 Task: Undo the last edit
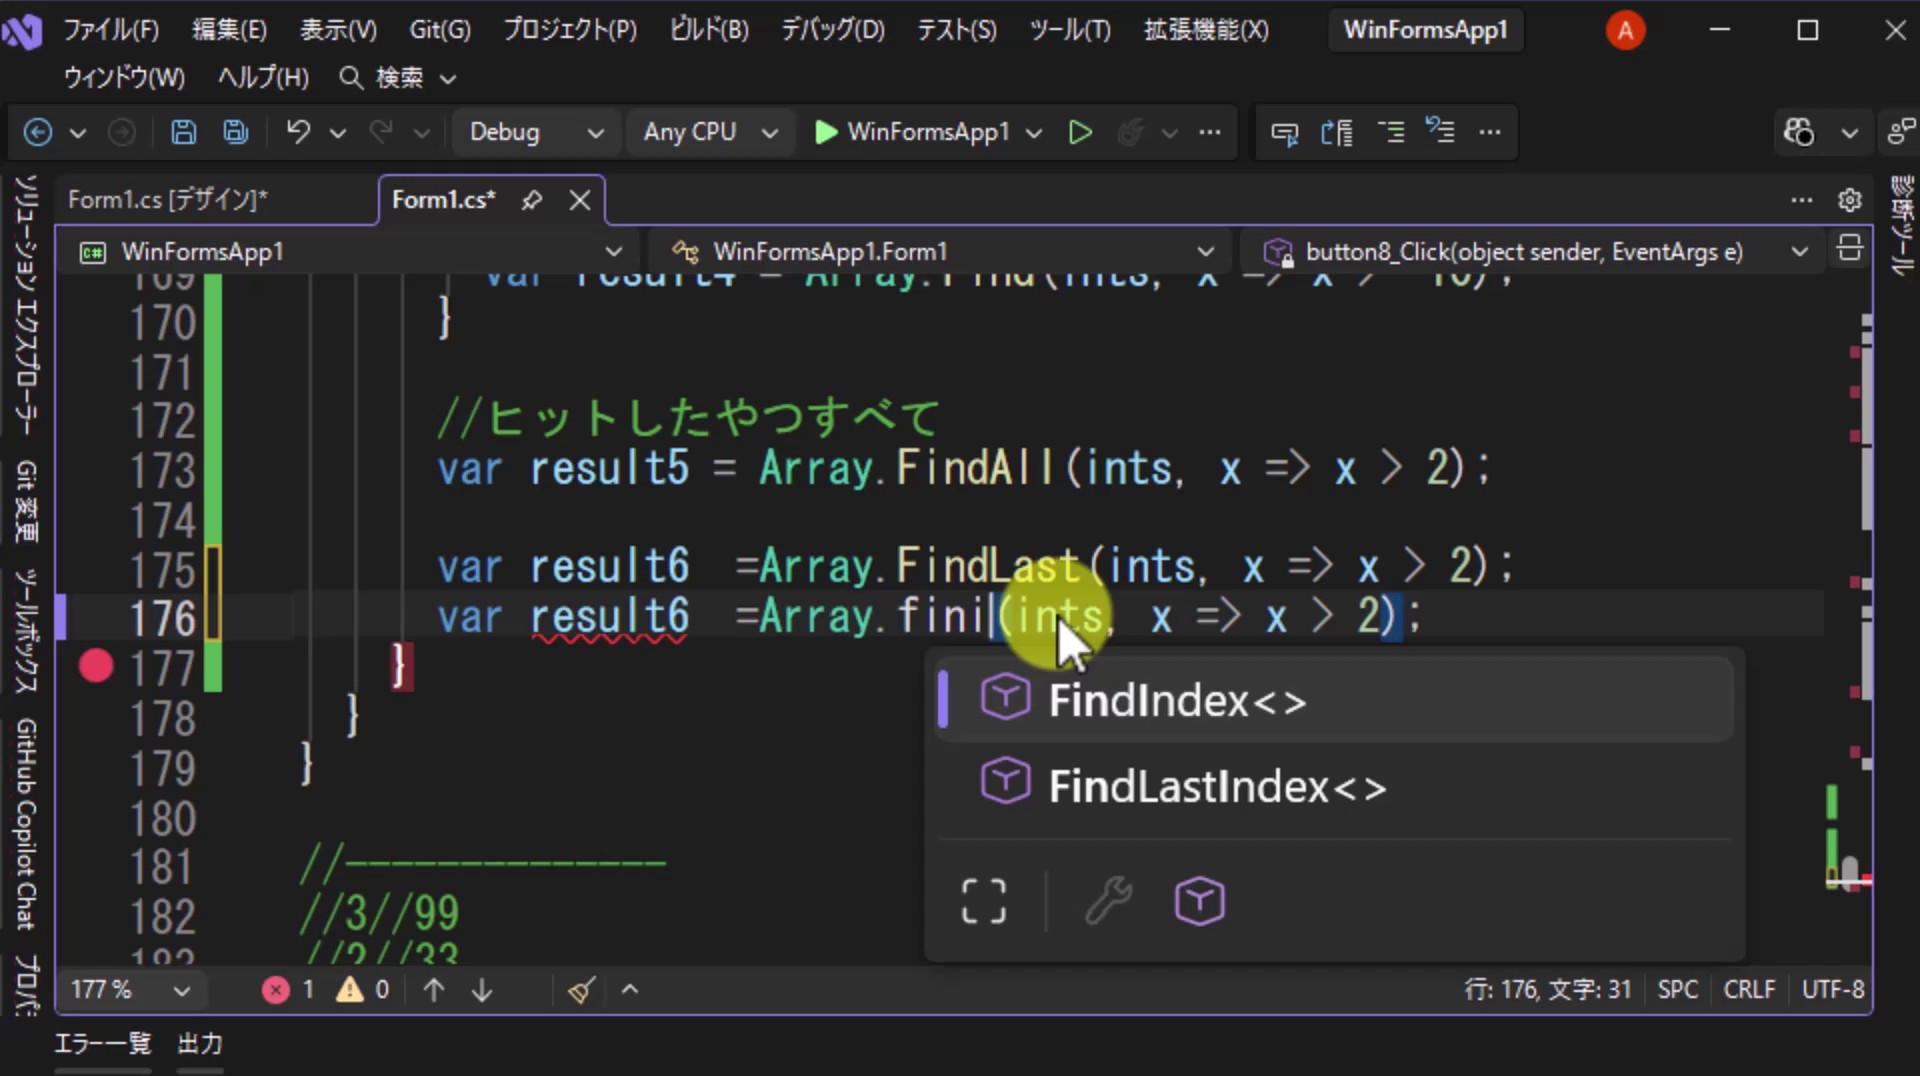tap(298, 132)
